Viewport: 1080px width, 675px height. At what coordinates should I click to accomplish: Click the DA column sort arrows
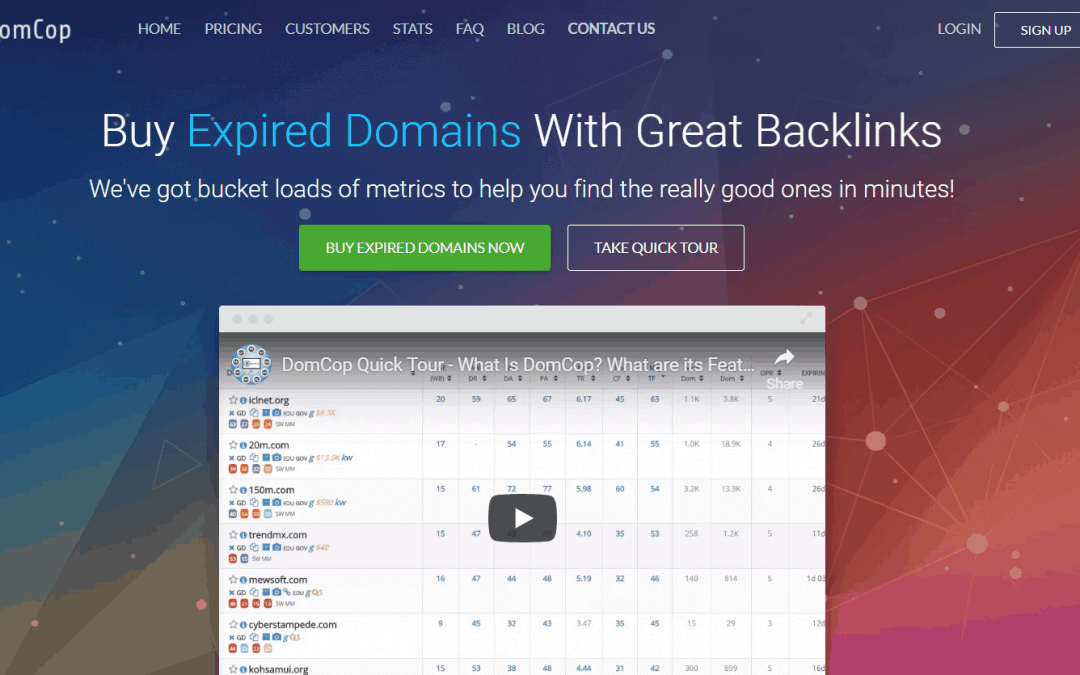click(520, 378)
